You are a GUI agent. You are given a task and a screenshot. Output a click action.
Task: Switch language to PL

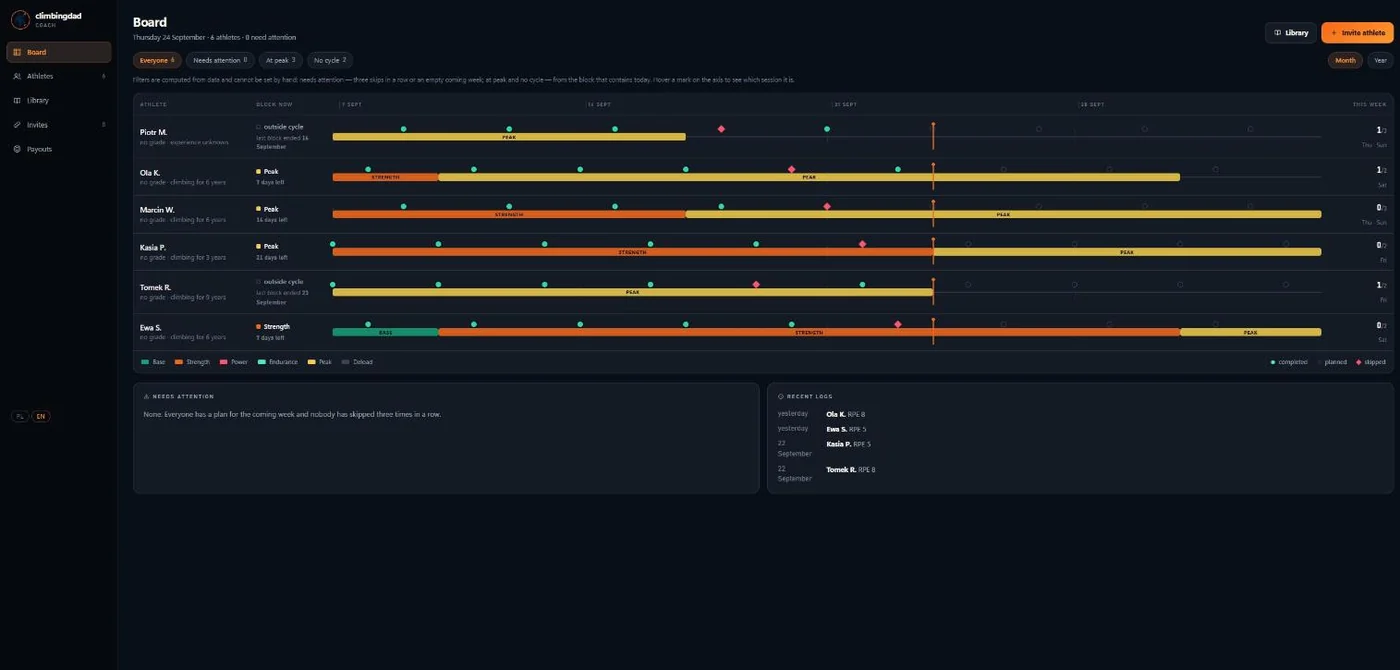[x=20, y=416]
